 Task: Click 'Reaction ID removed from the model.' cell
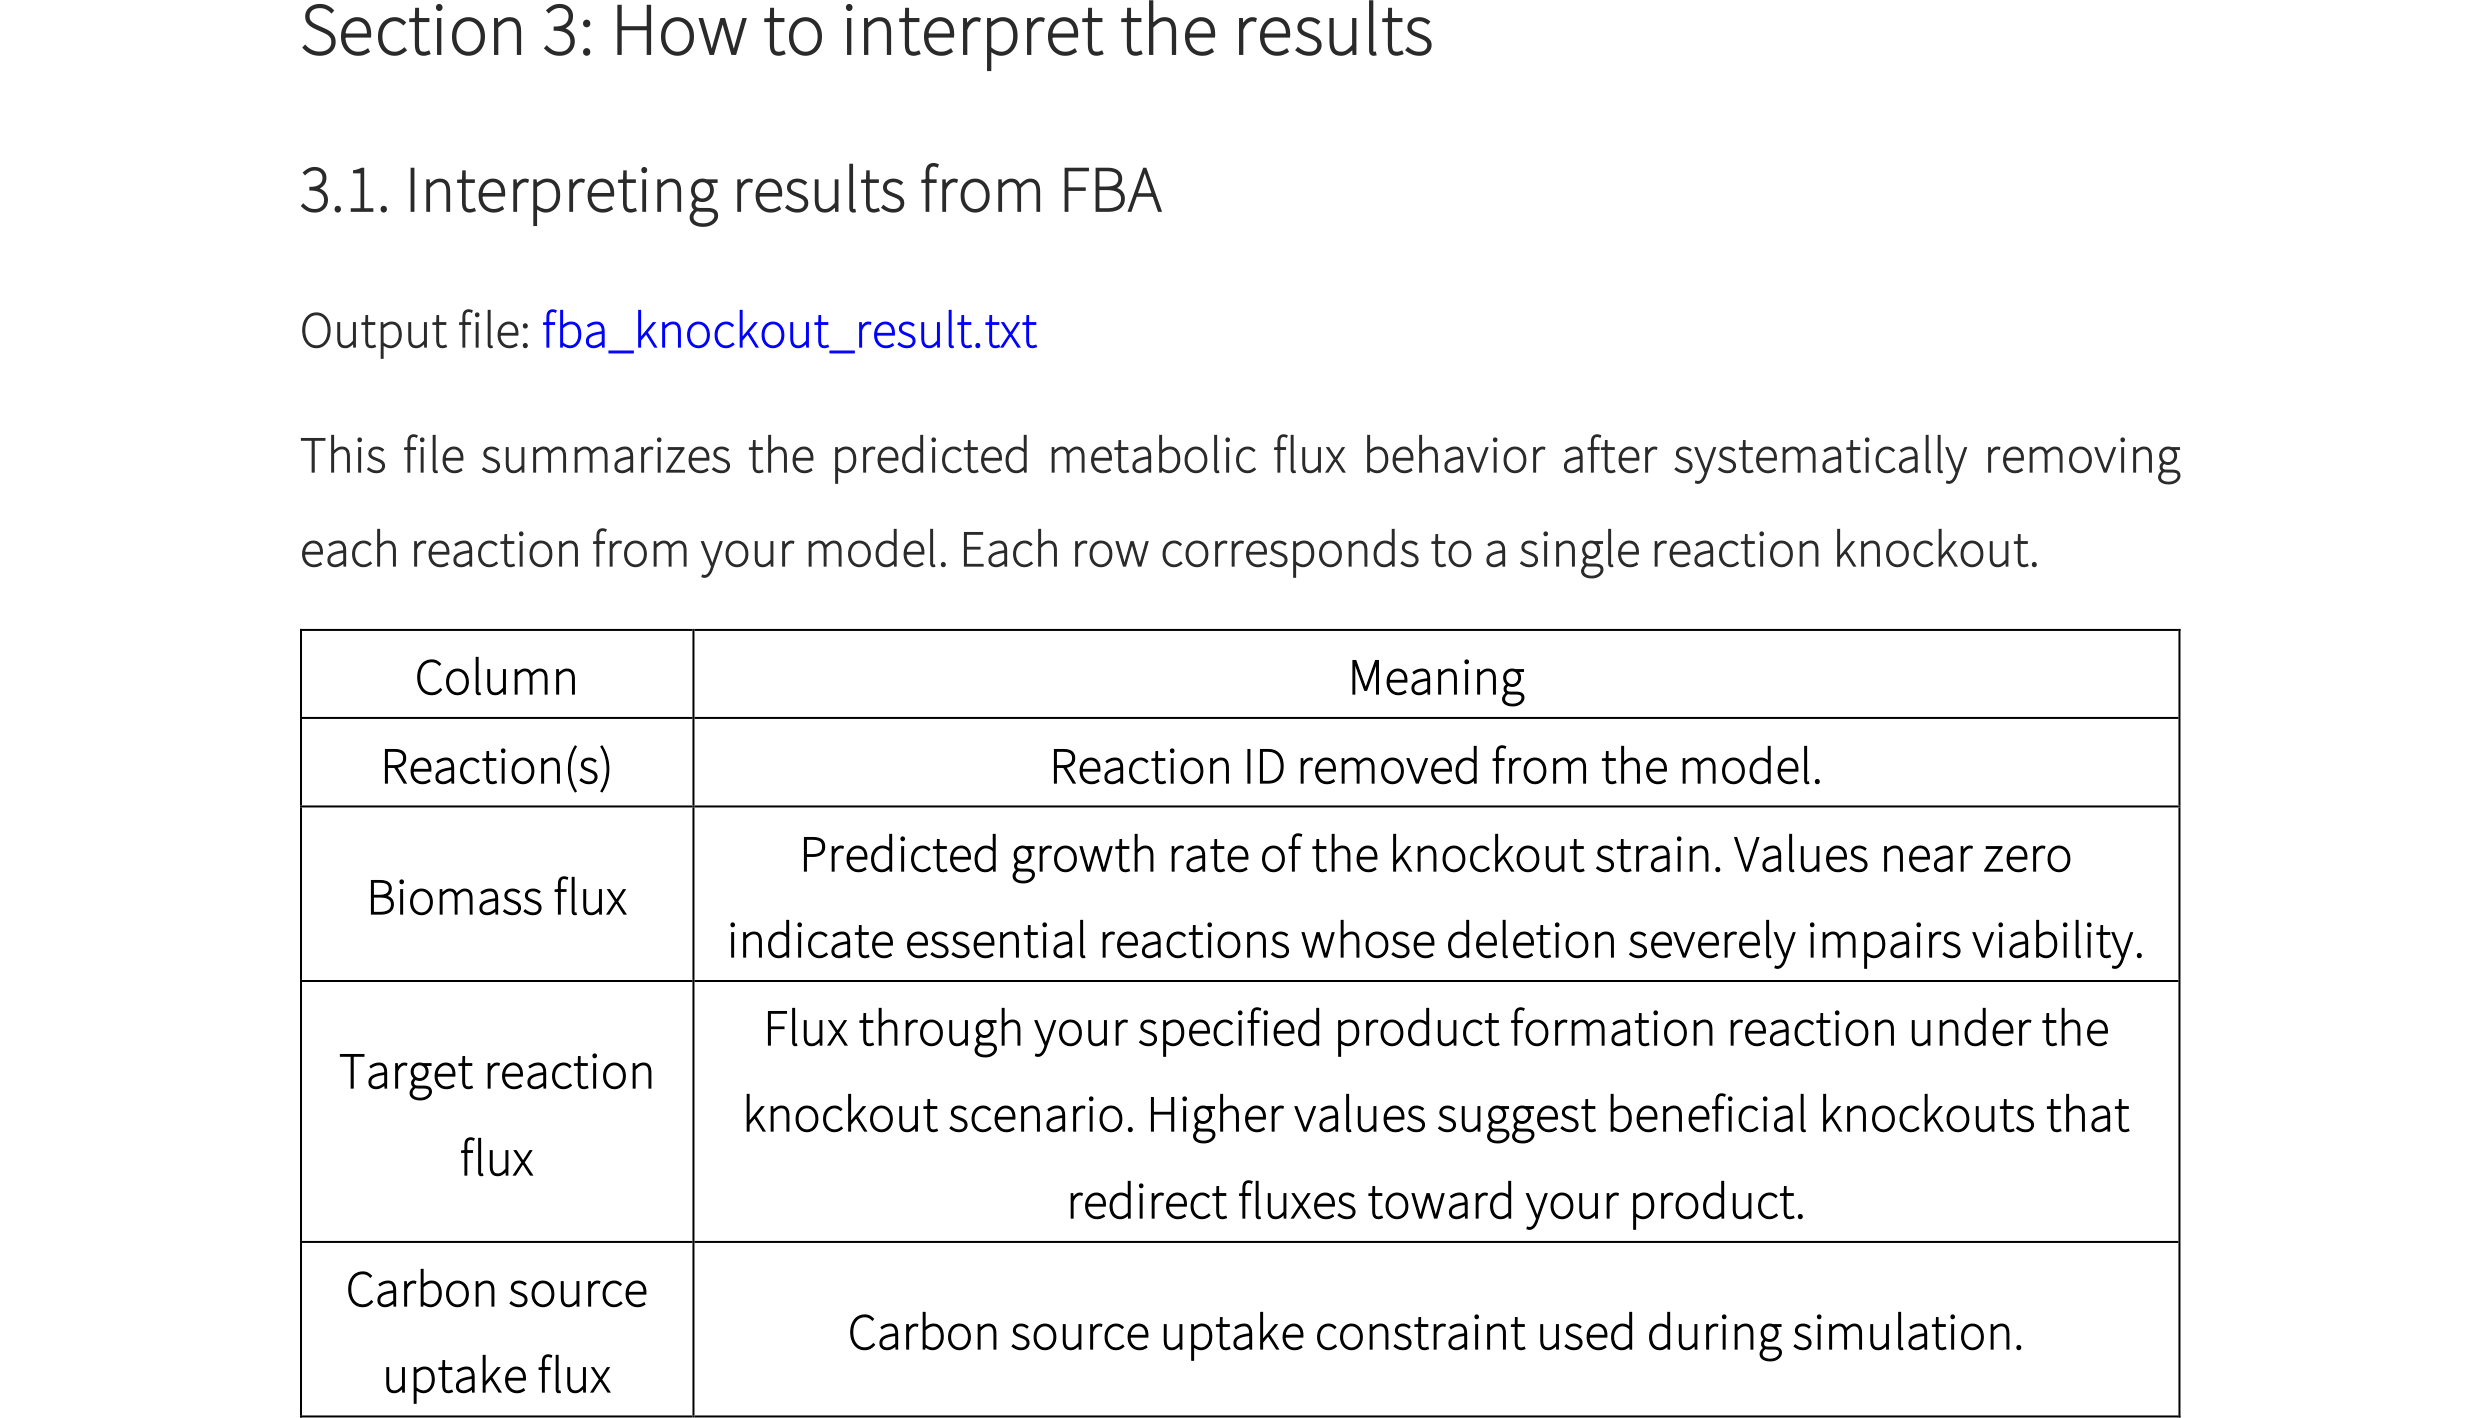point(1435,767)
